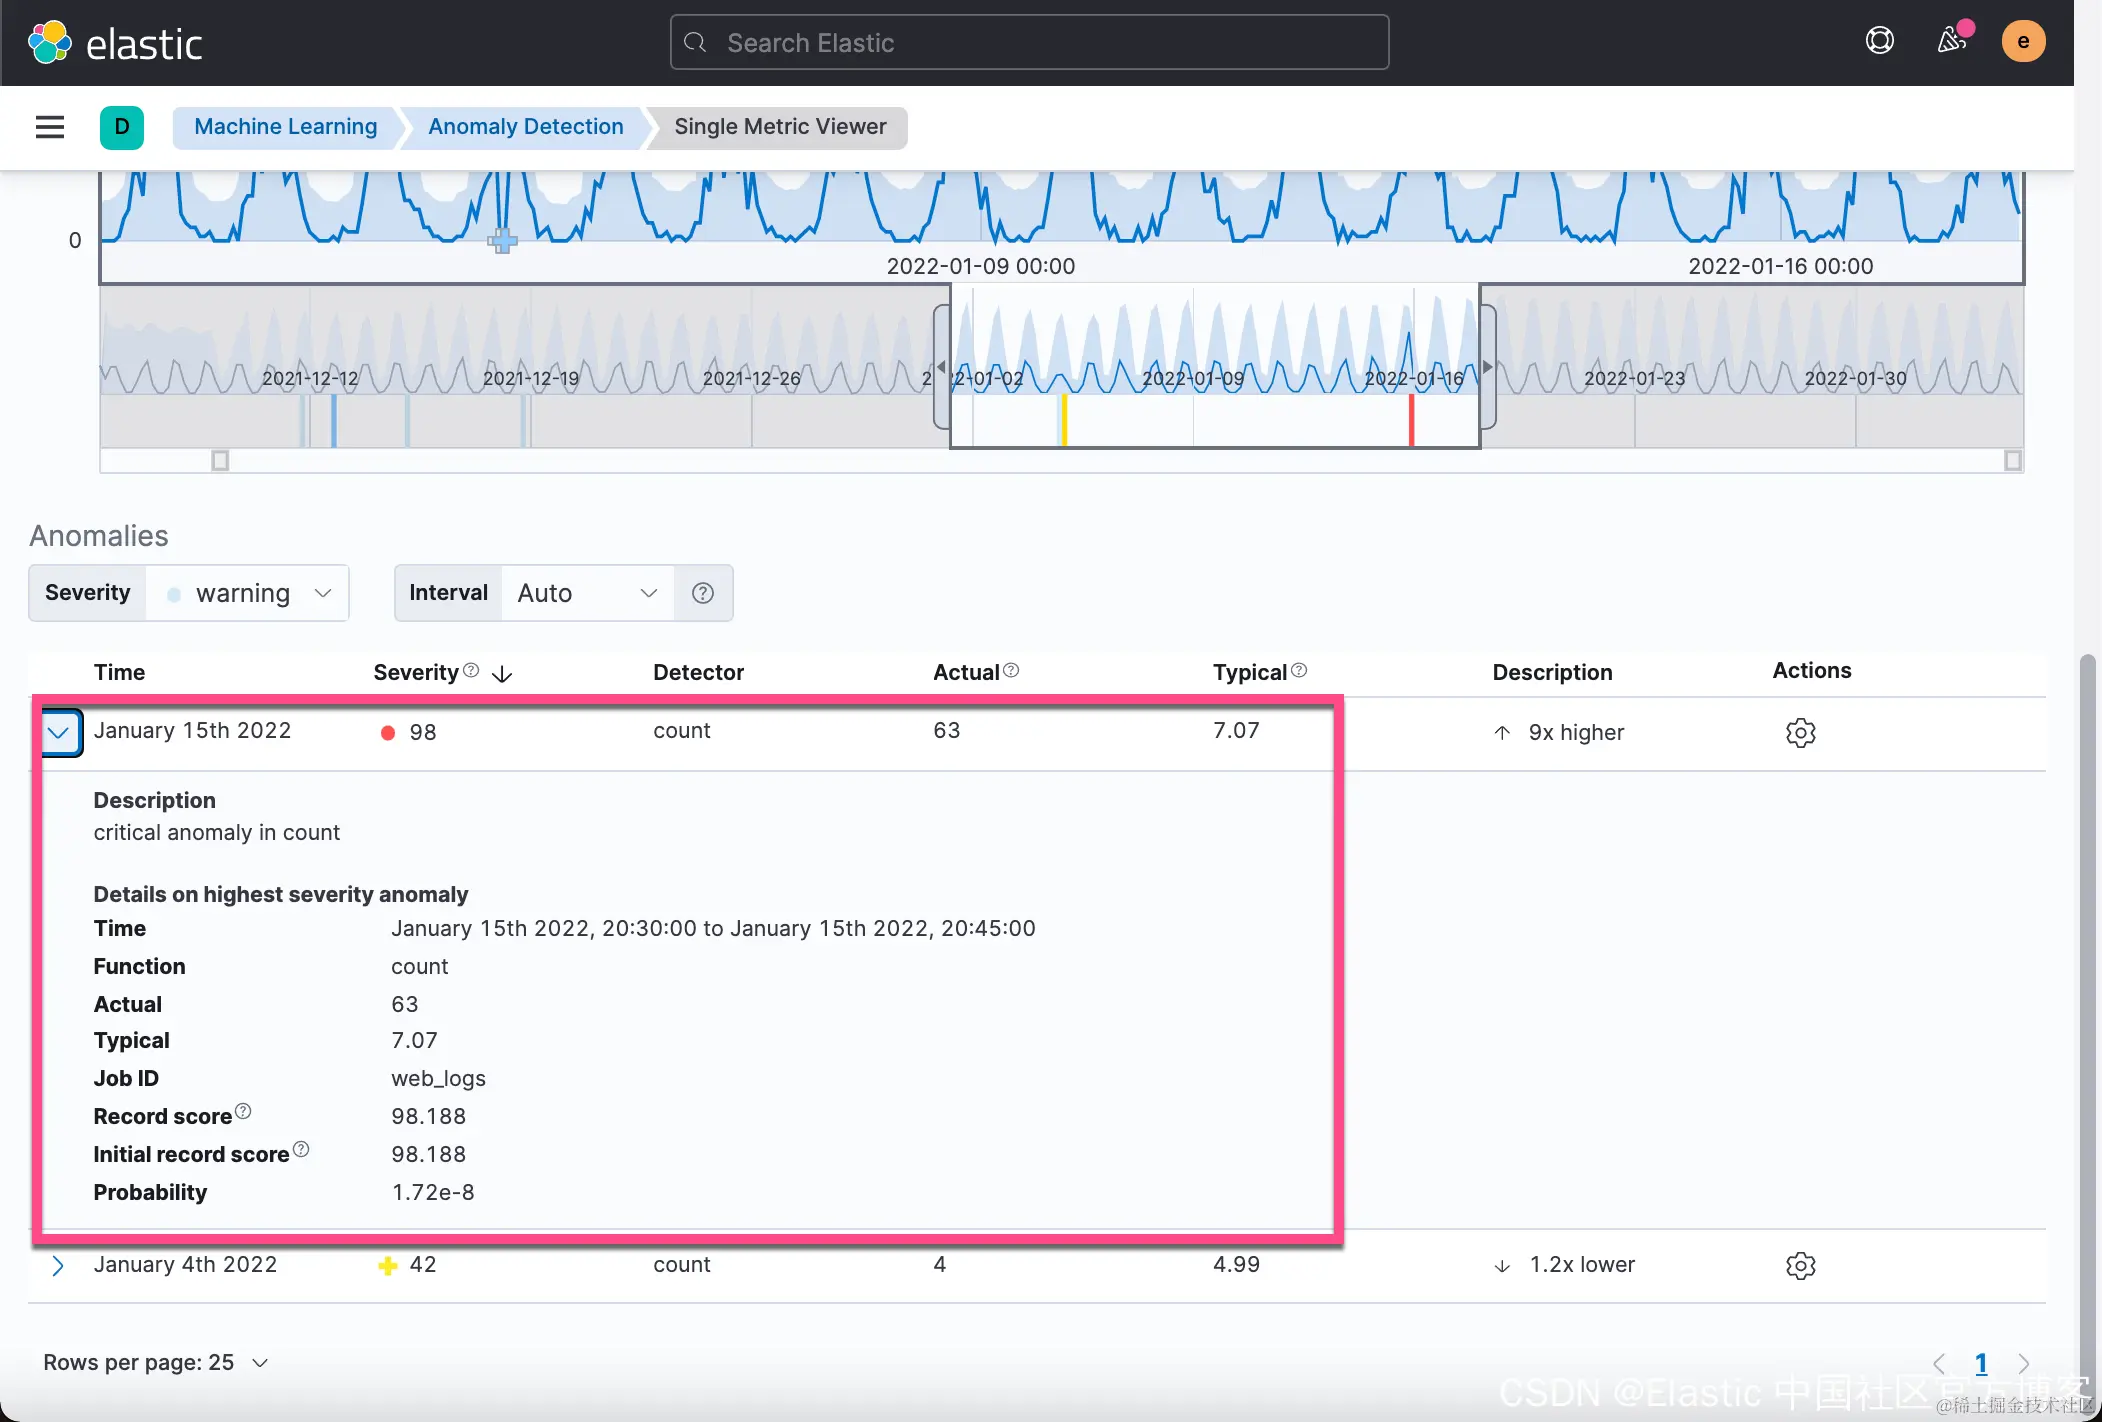Collapse the January 15th 2022 row

point(59,733)
